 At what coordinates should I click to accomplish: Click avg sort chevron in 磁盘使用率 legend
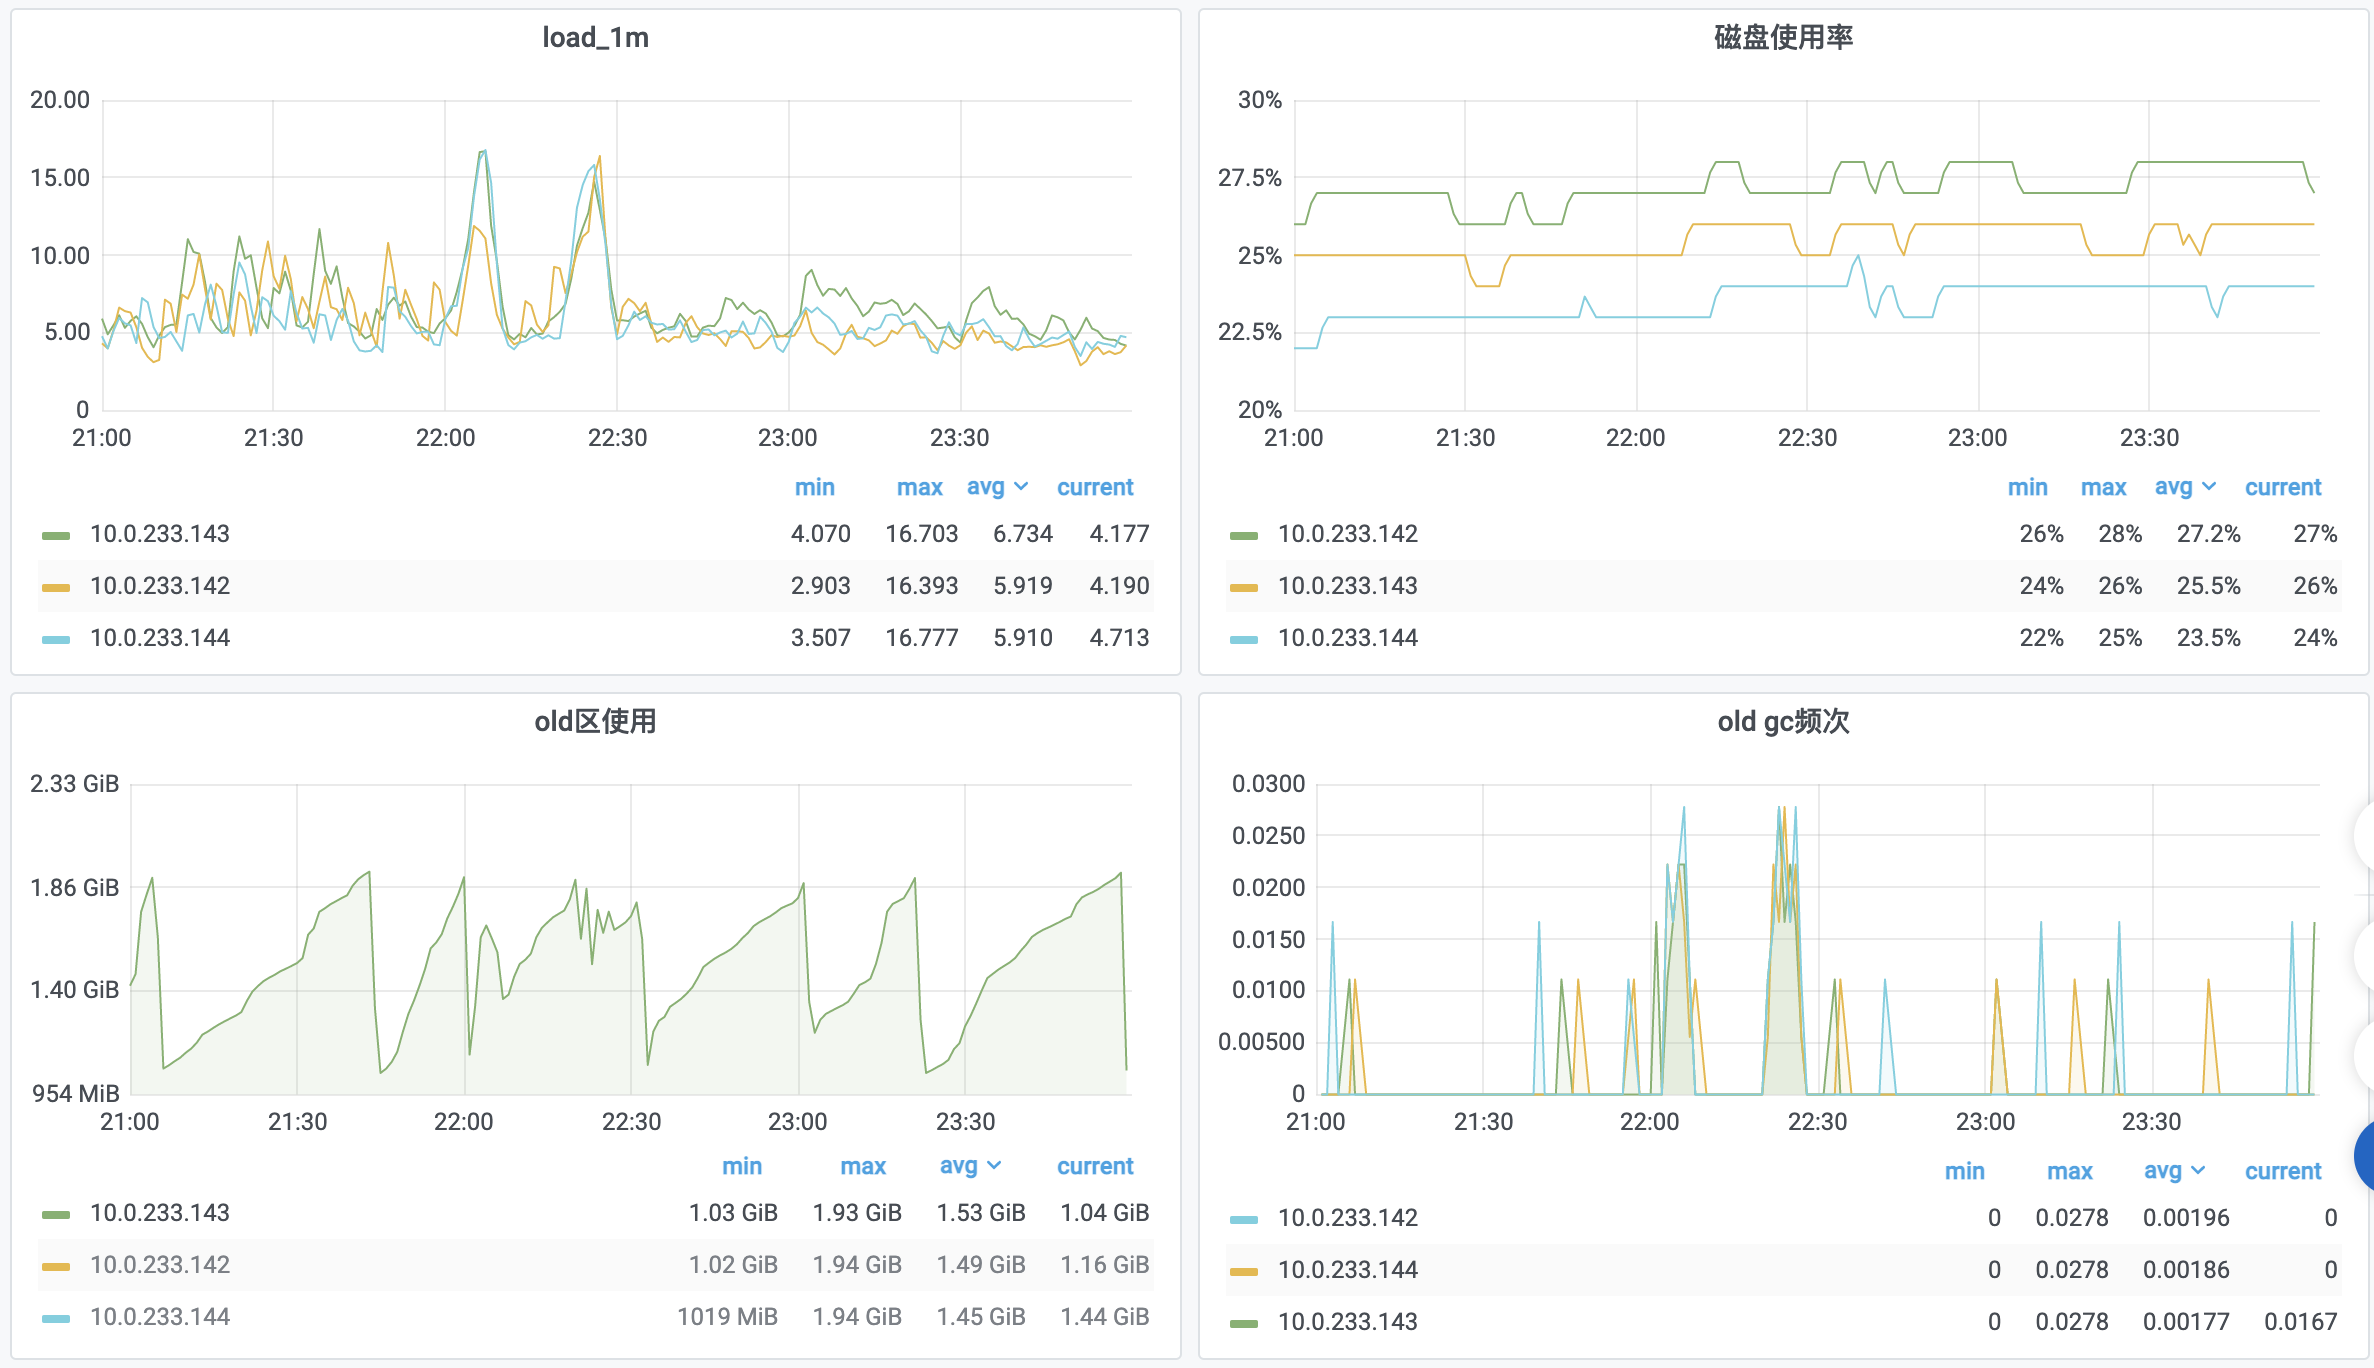click(2209, 487)
